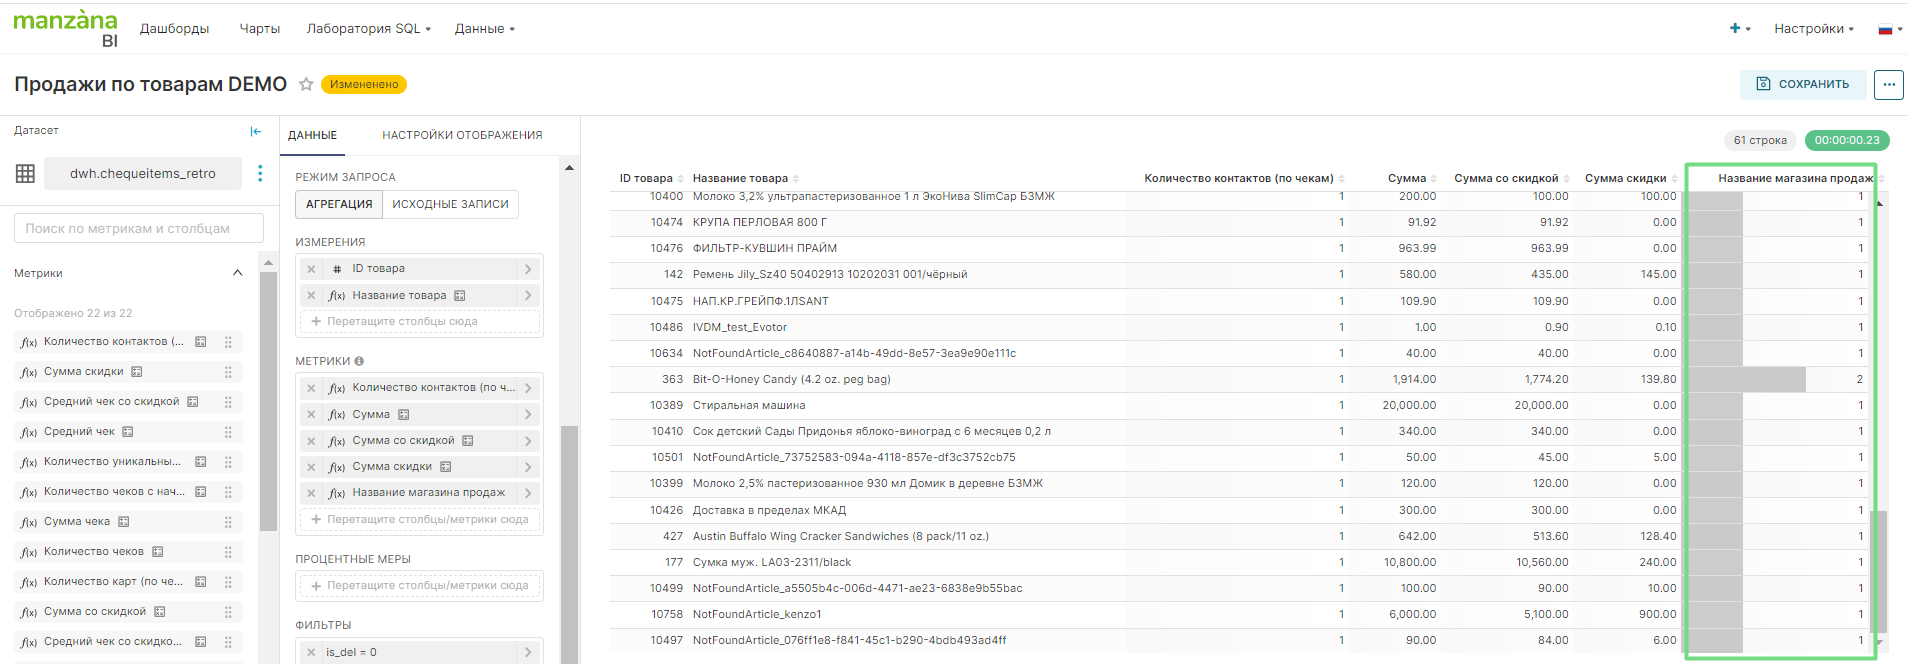Image resolution: width=1908 pixels, height=664 pixels.
Task: Open the Настройки dropdown menu
Action: pos(1813,29)
